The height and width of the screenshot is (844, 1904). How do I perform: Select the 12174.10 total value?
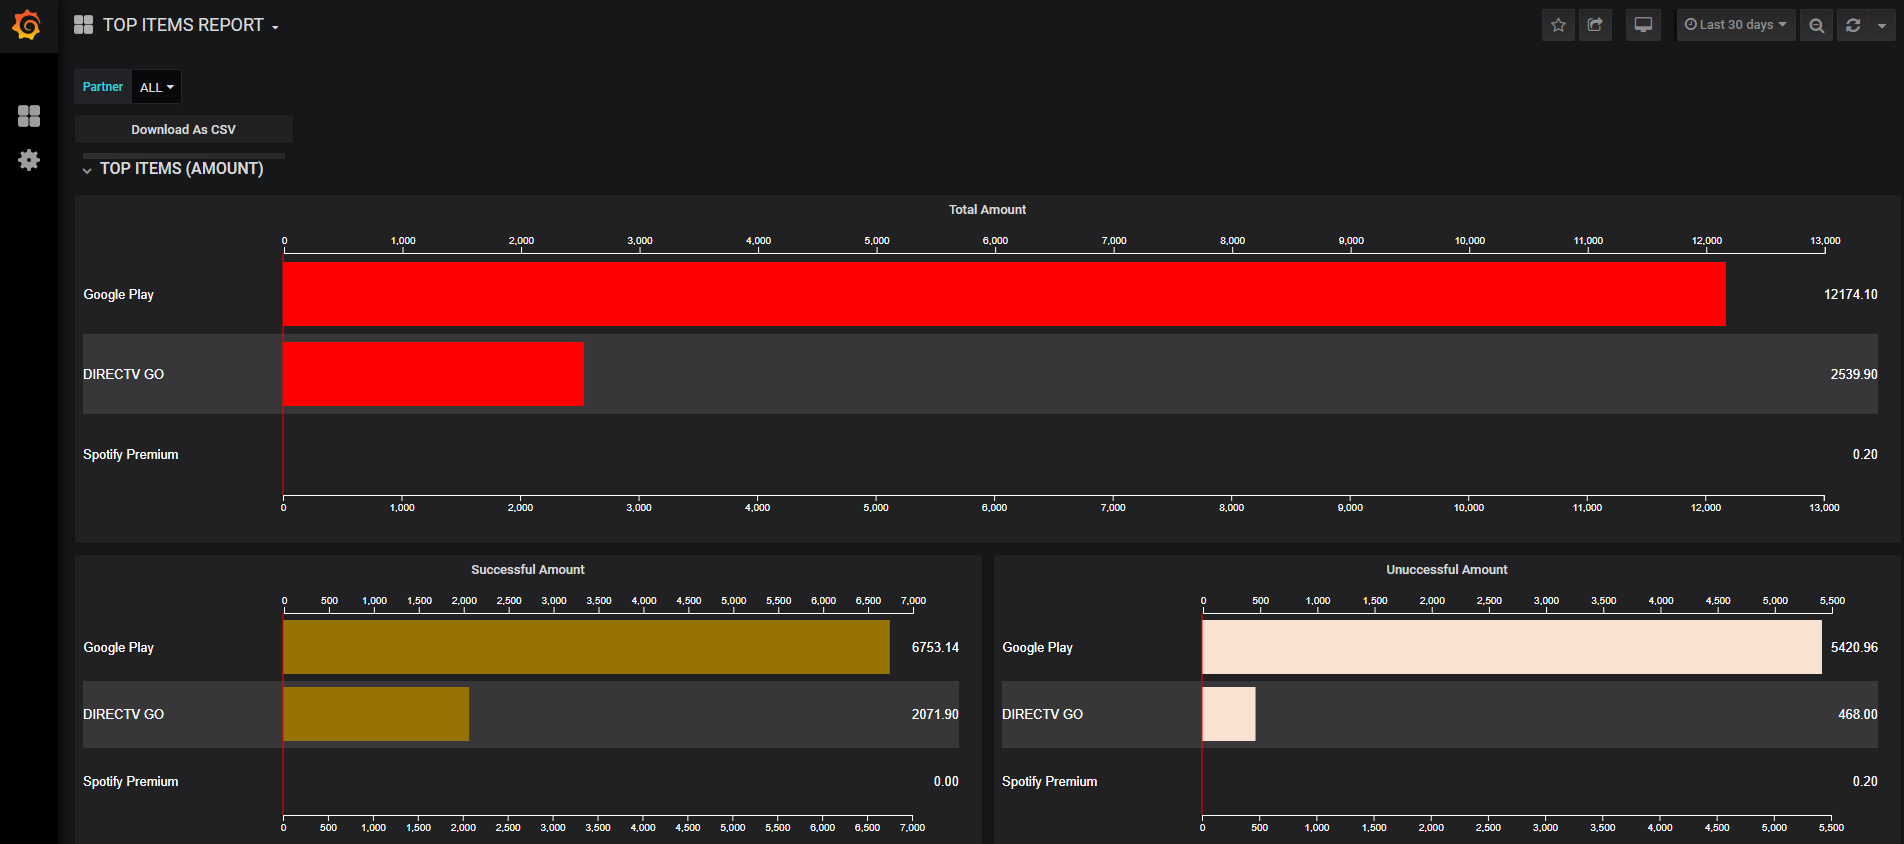click(x=1851, y=294)
